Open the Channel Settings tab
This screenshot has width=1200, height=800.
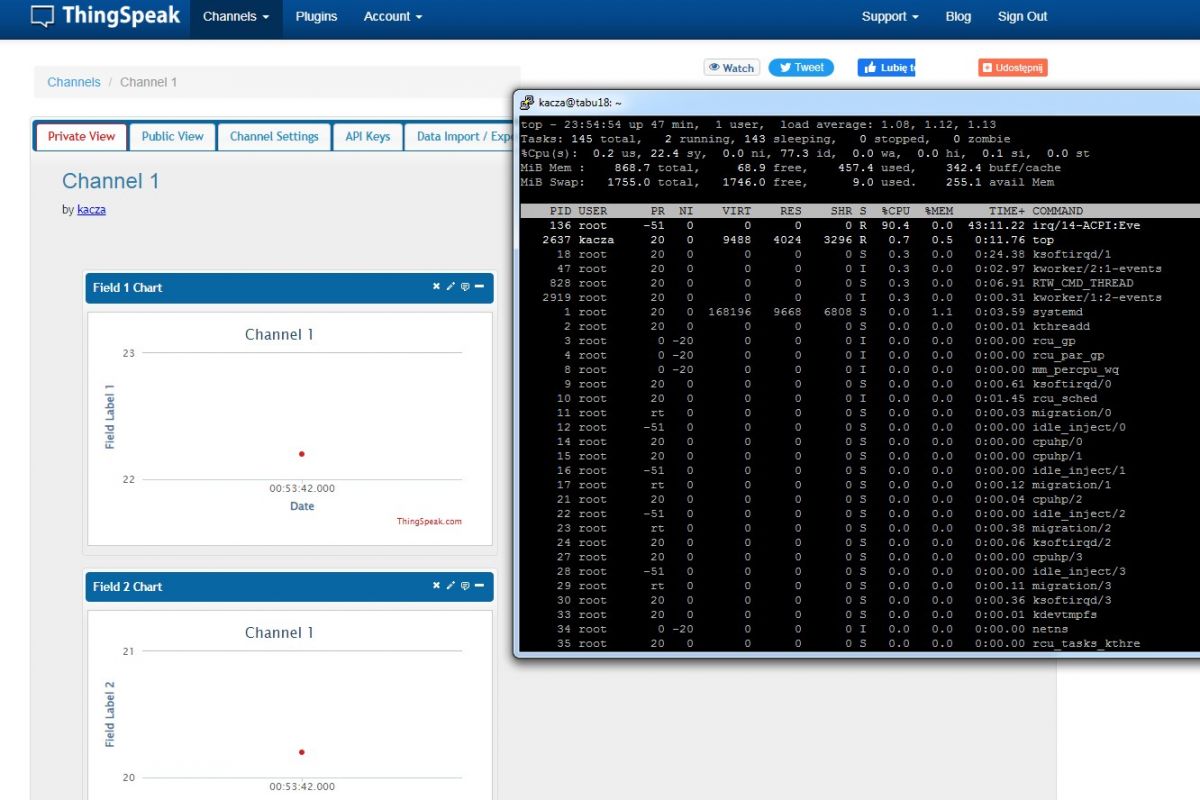[x=274, y=137]
